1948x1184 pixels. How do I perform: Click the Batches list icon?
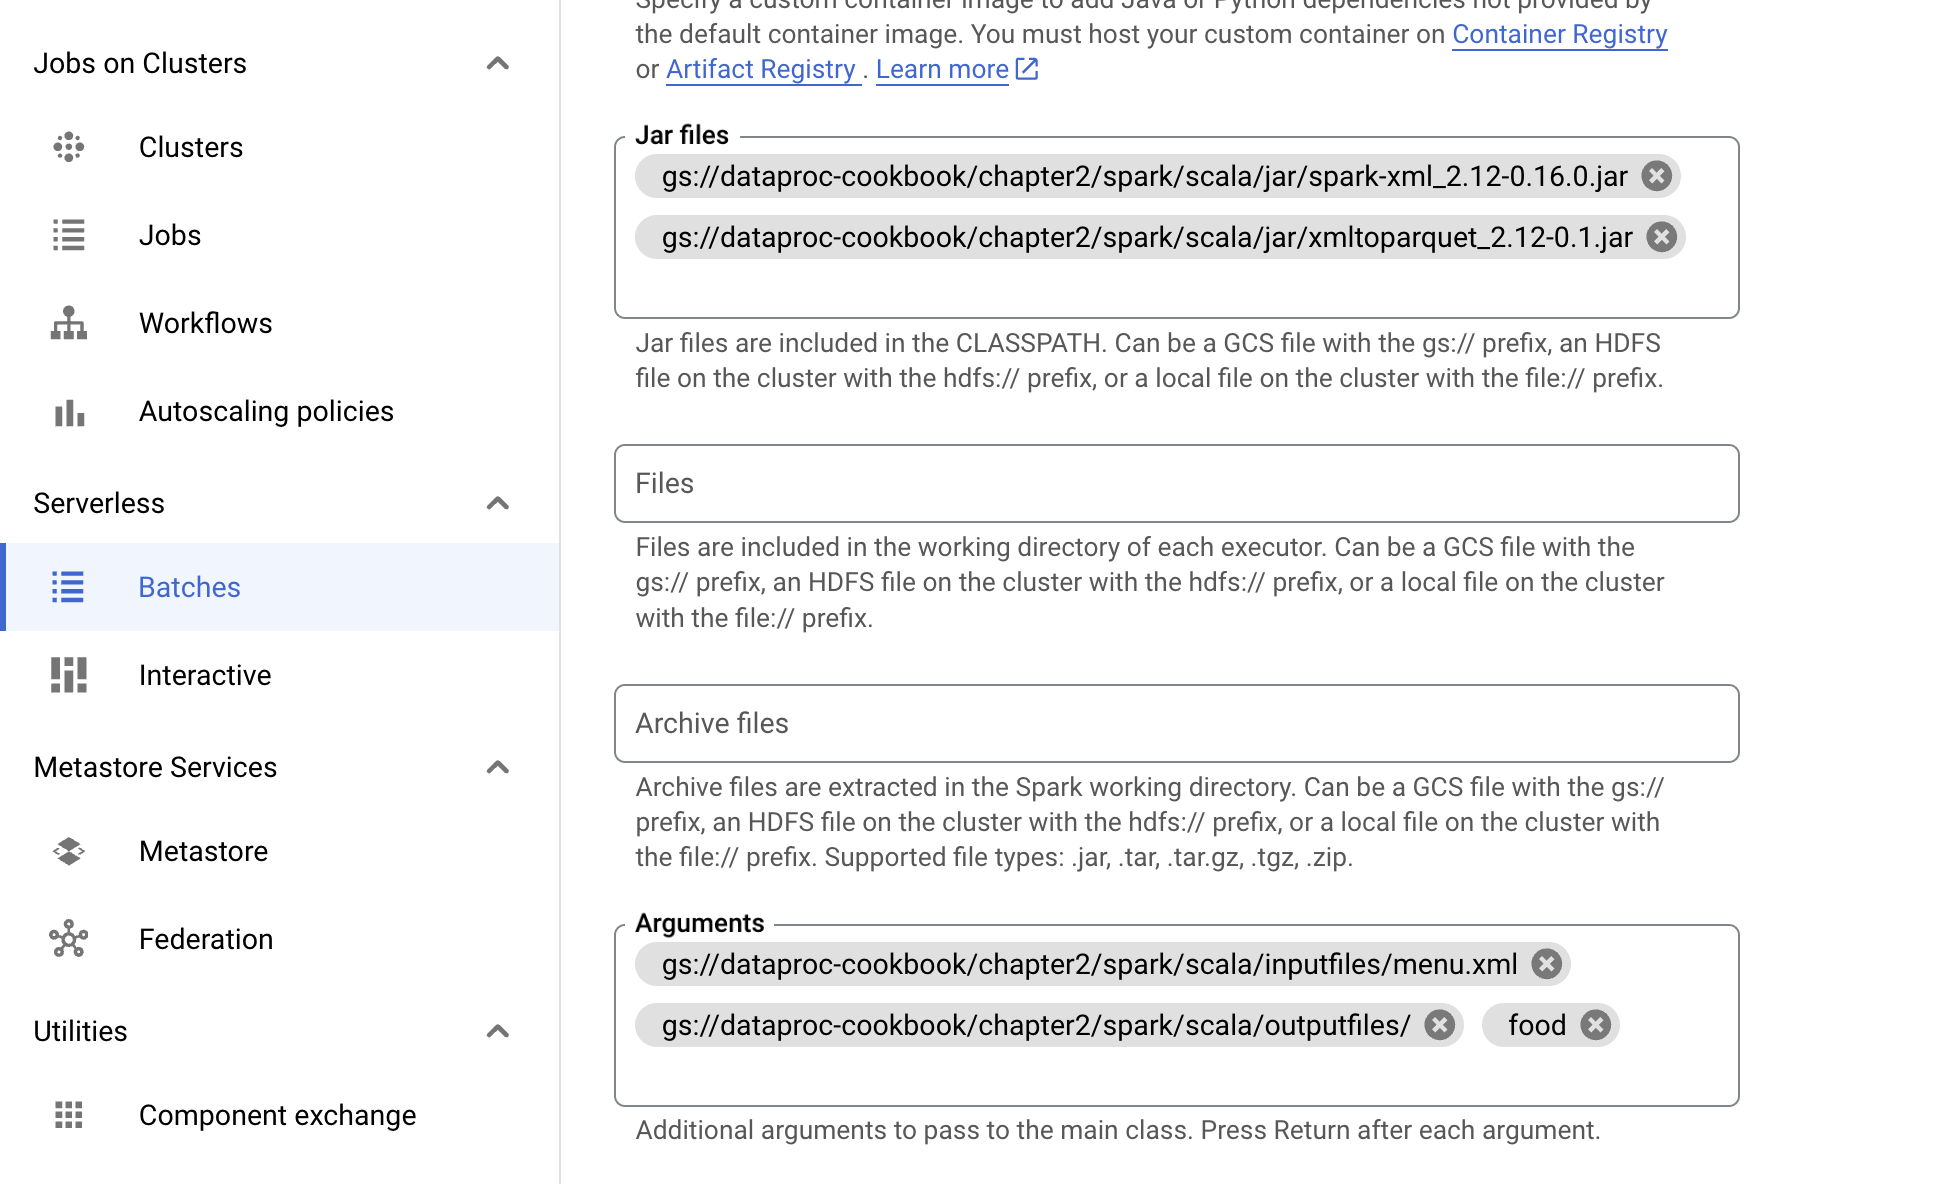(x=68, y=587)
